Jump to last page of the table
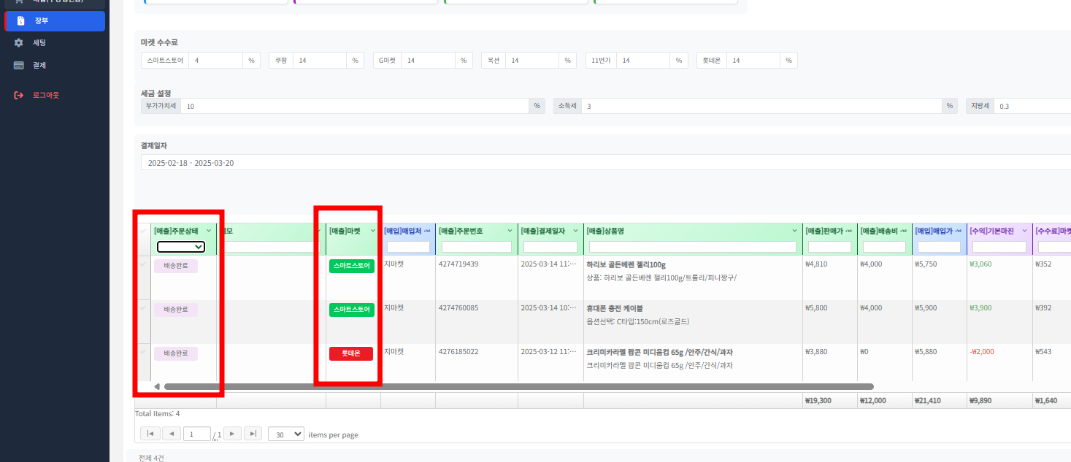 253,433
